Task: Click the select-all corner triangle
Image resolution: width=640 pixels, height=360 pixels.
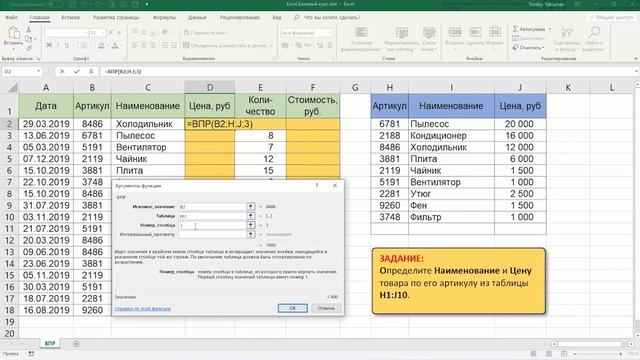Action: (x=13, y=87)
